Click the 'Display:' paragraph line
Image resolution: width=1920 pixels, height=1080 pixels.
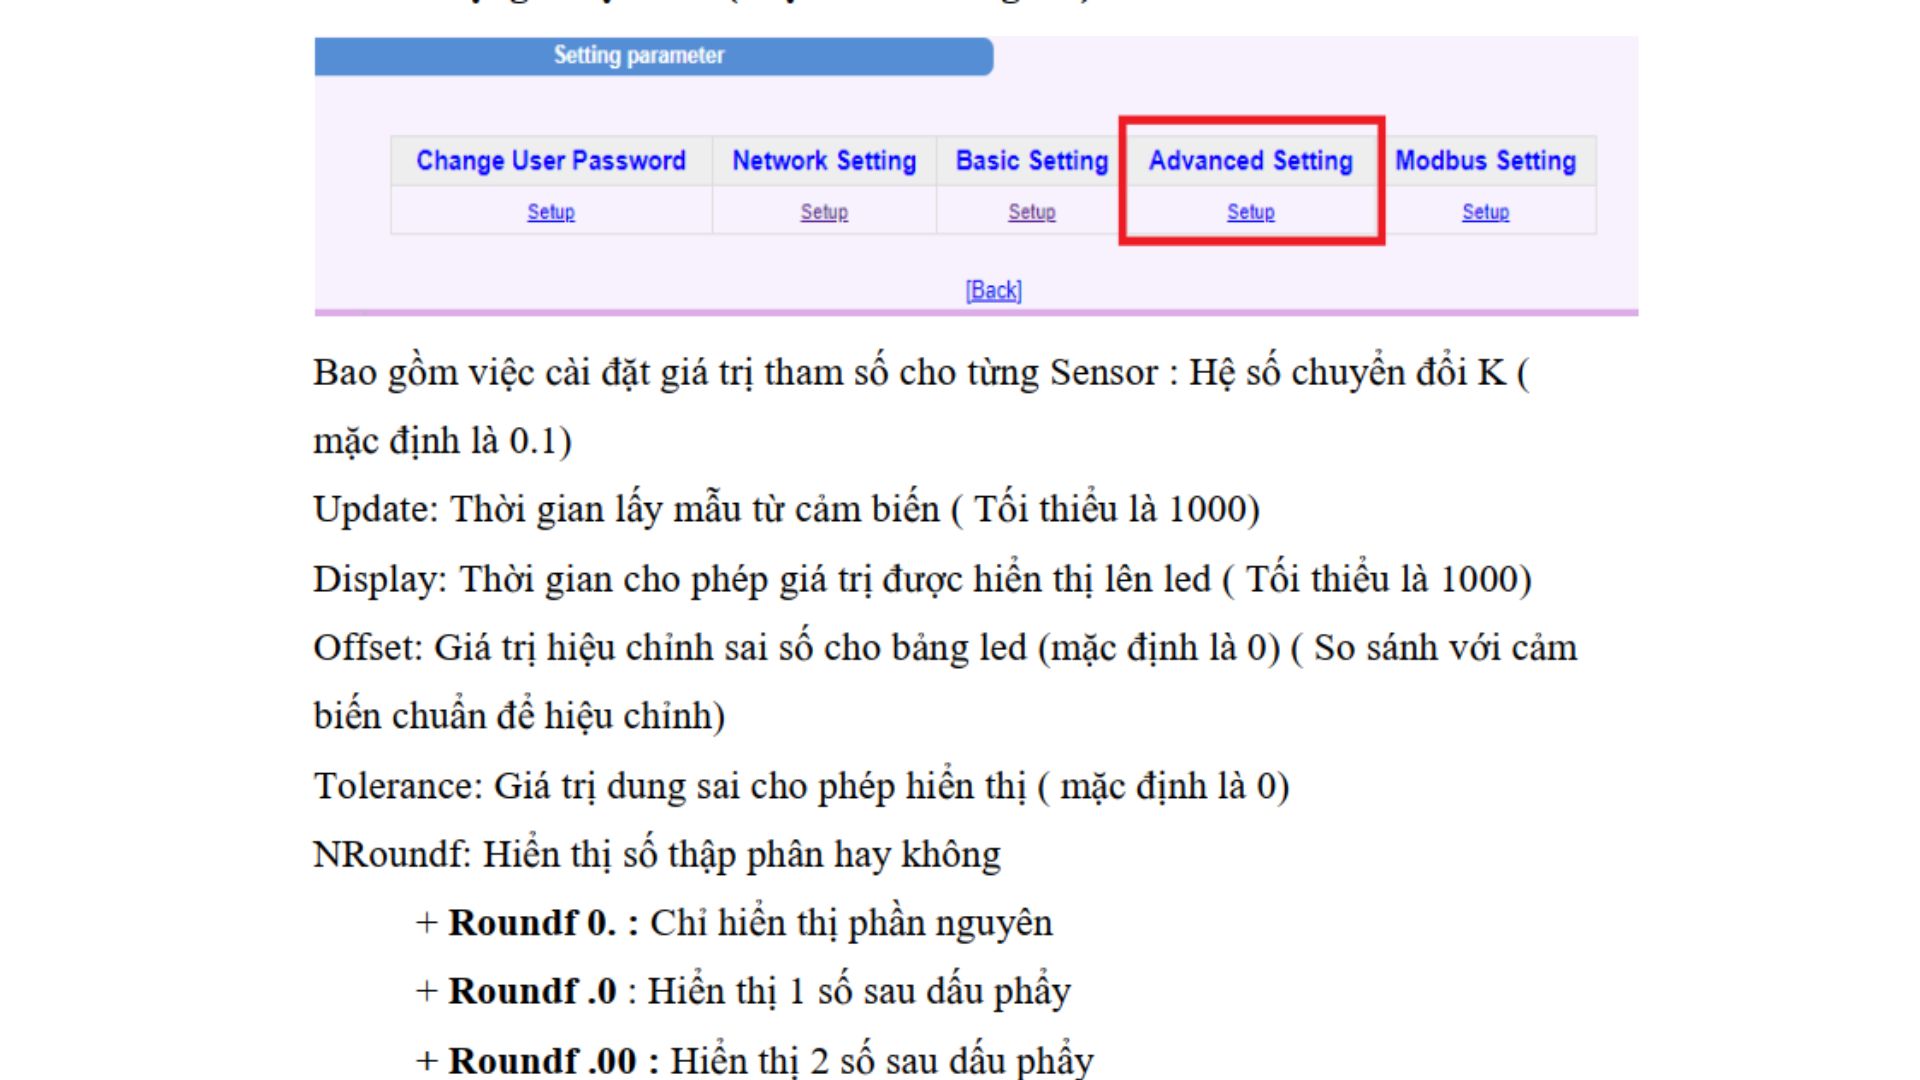click(x=921, y=579)
